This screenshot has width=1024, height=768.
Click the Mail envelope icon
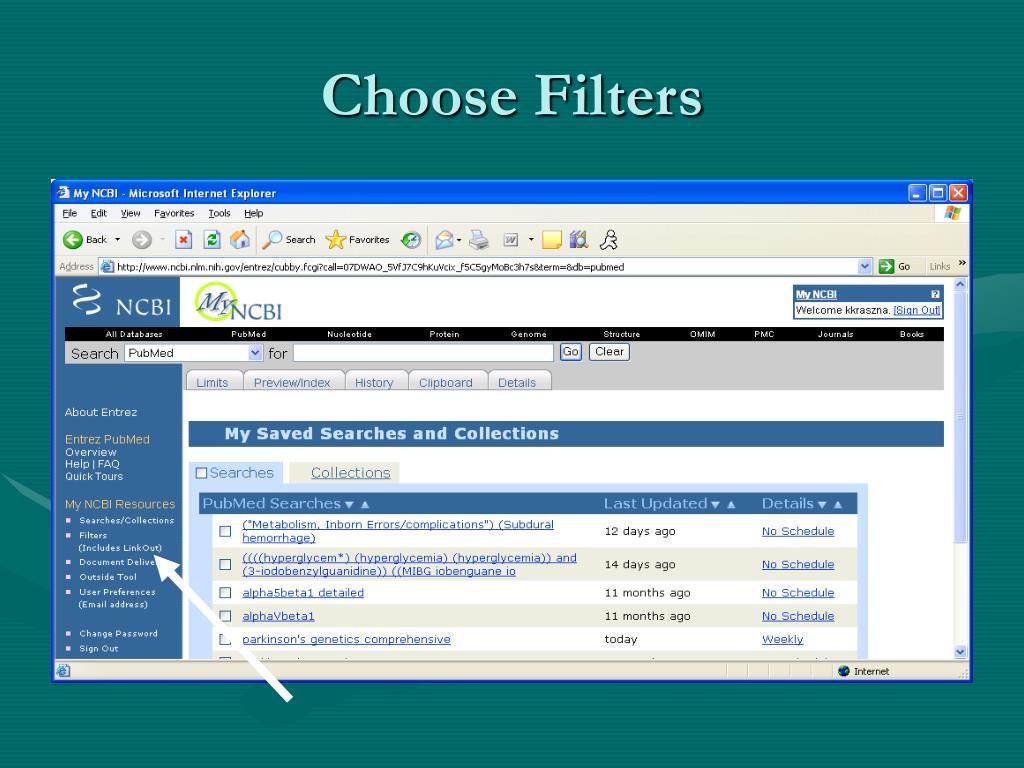click(x=444, y=240)
